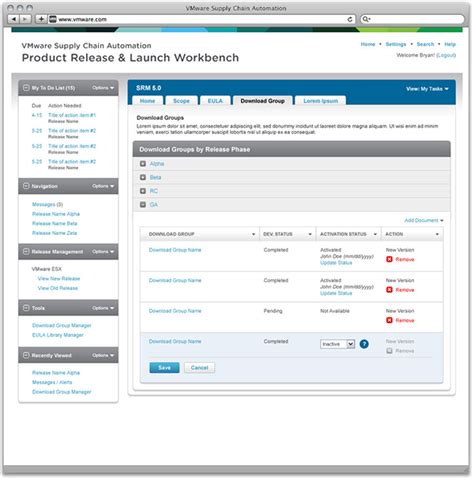This screenshot has height=481, width=474.
Task: Click the blue help question mark icon
Action: 364,344
